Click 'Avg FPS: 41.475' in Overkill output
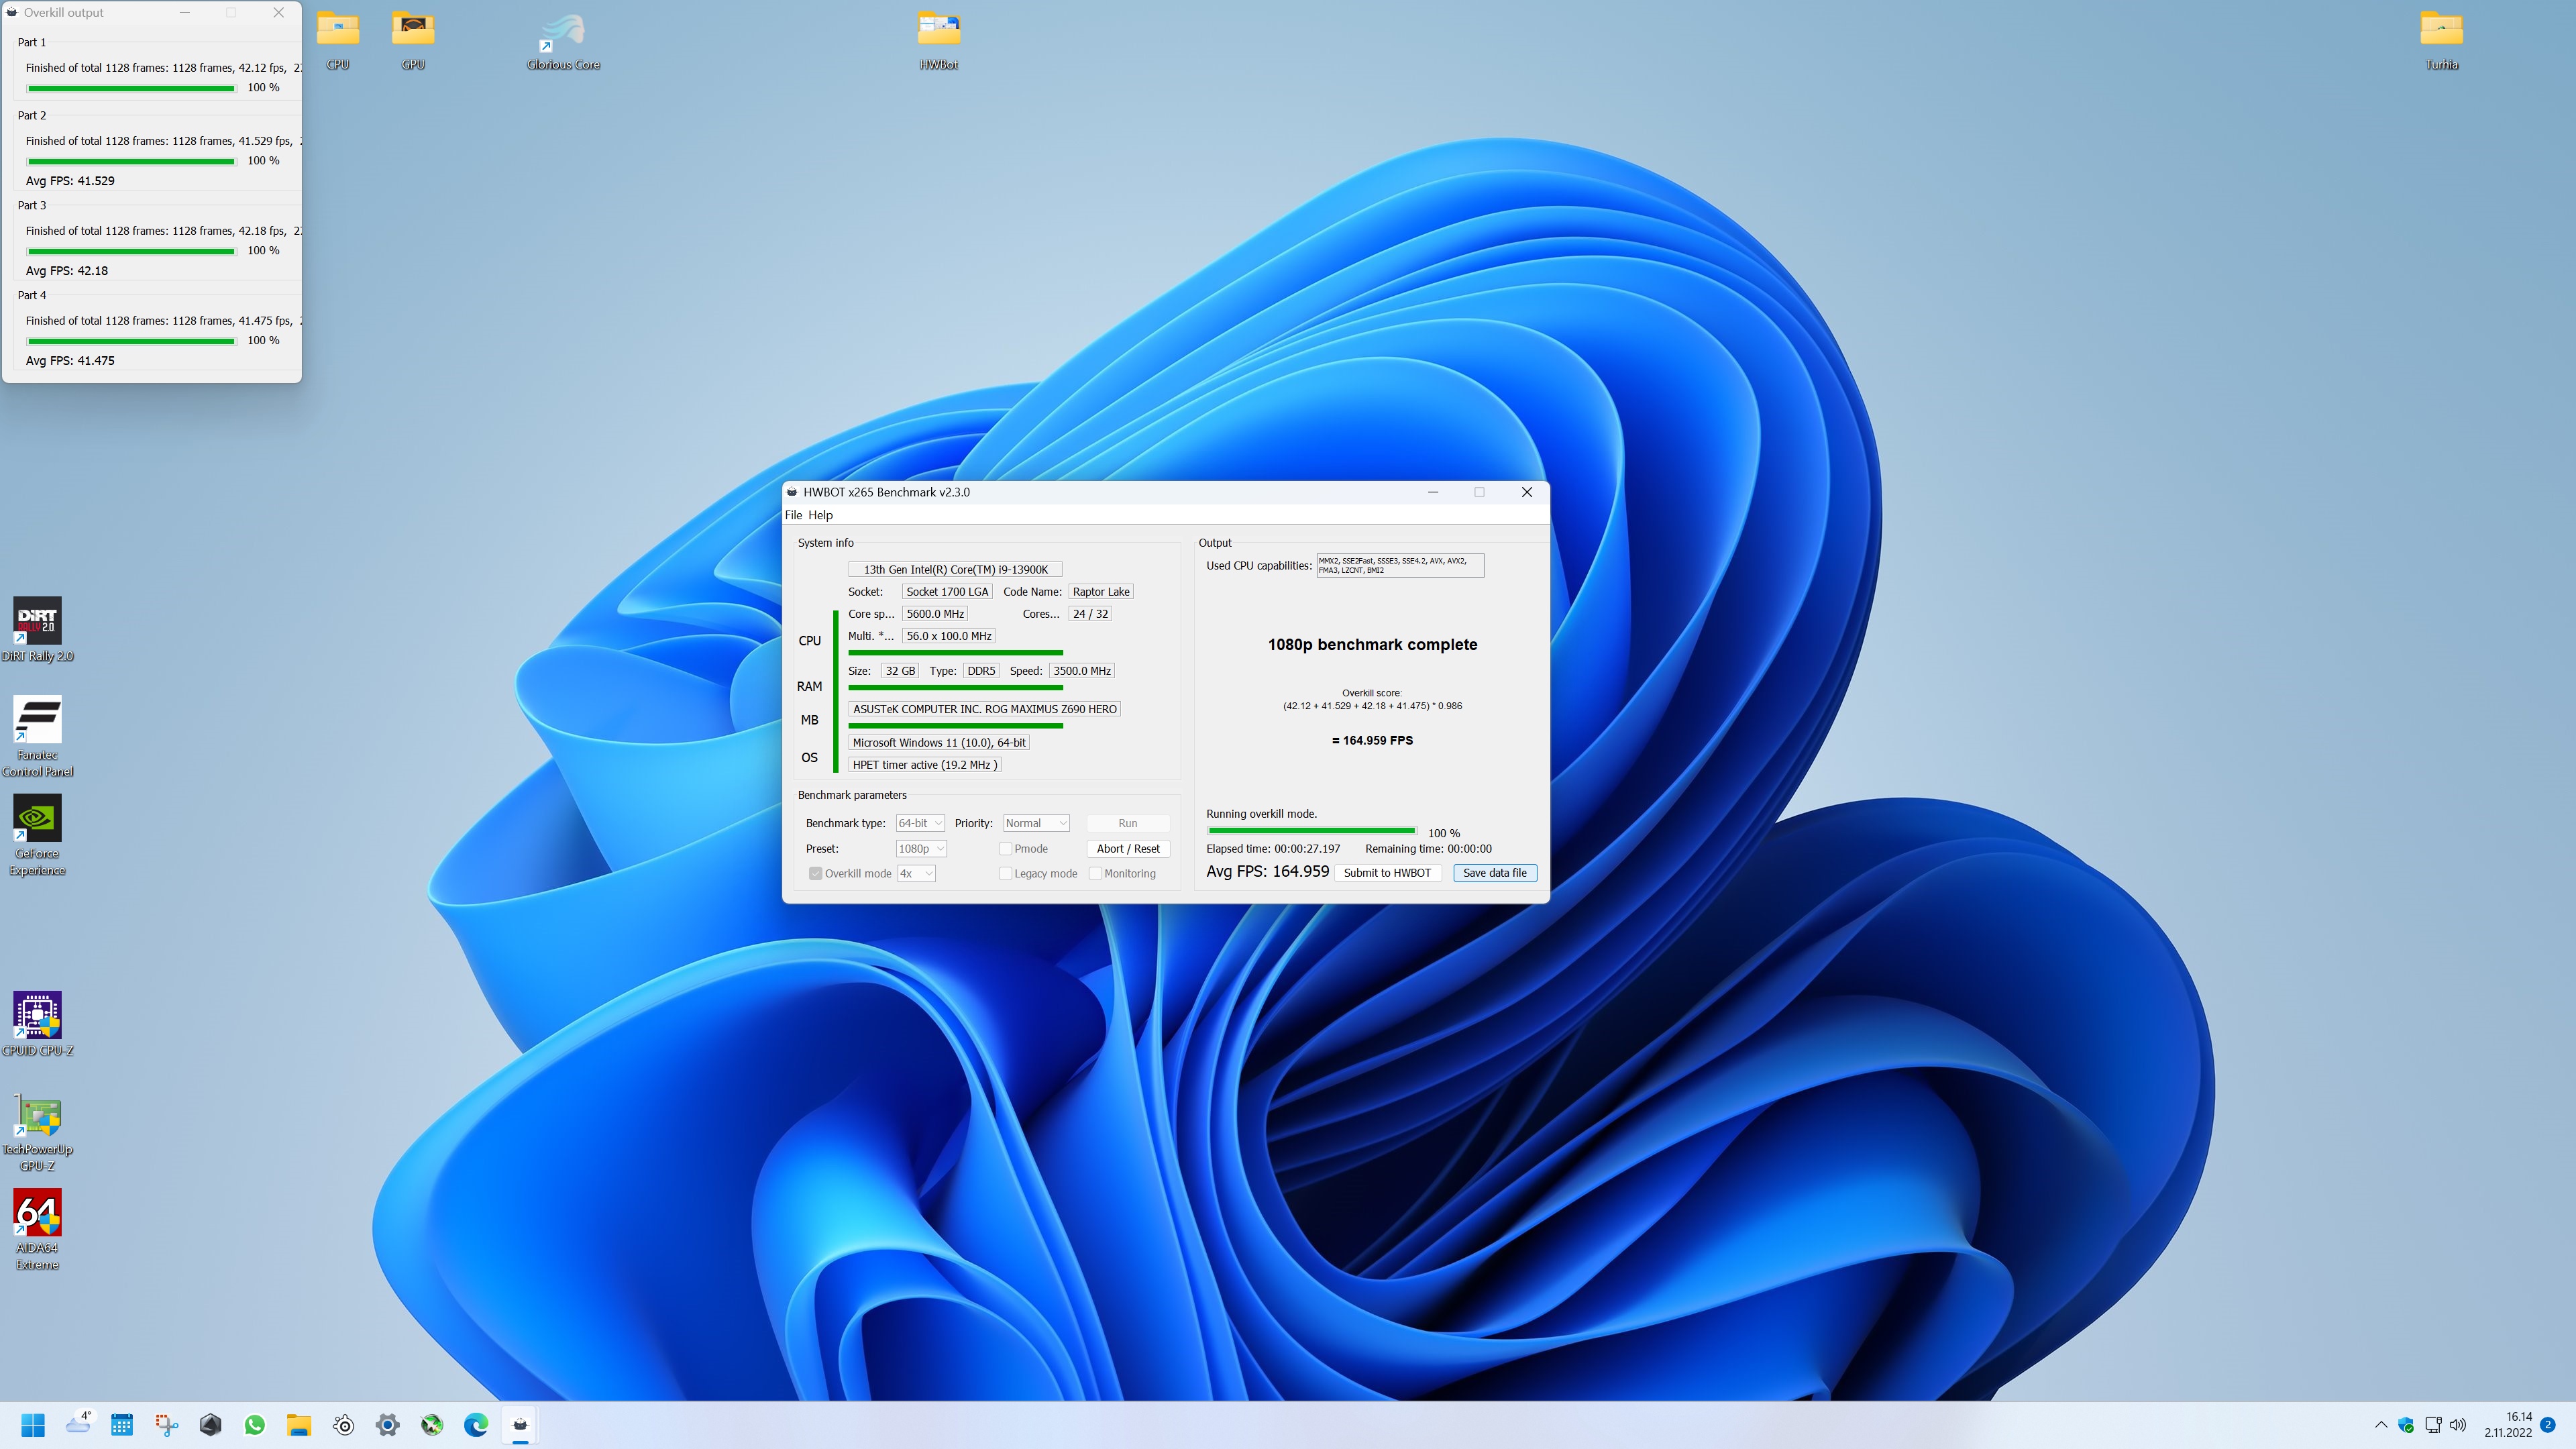This screenshot has width=2576, height=1449. (70, 361)
